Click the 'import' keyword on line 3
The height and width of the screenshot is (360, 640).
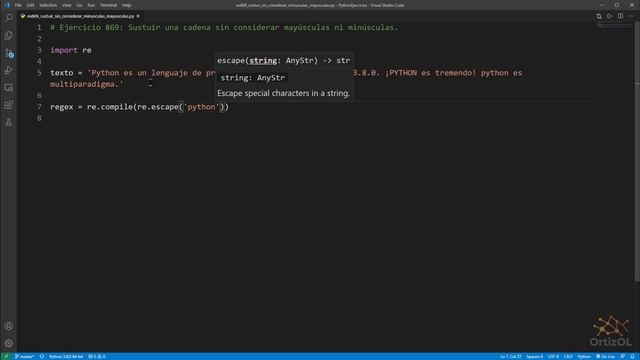[64, 50]
